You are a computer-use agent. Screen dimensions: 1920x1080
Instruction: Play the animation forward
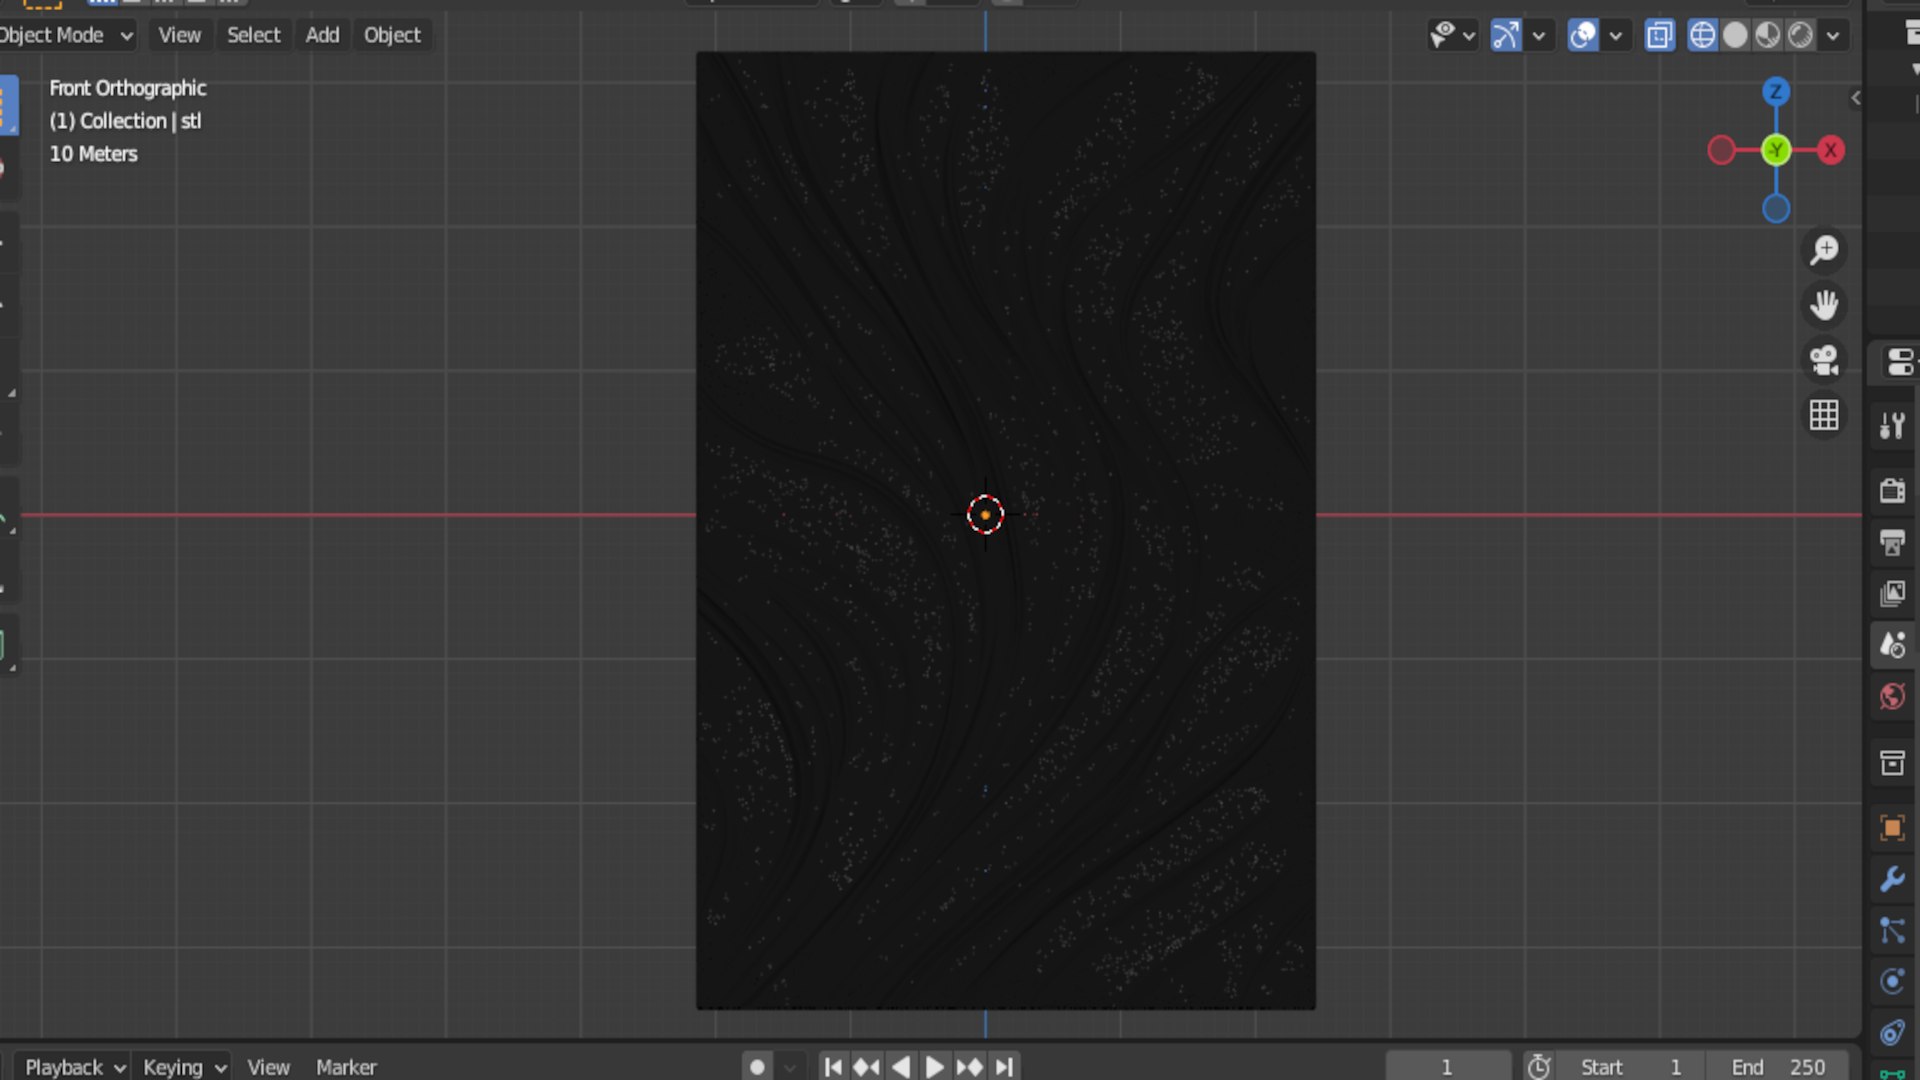[934, 1067]
